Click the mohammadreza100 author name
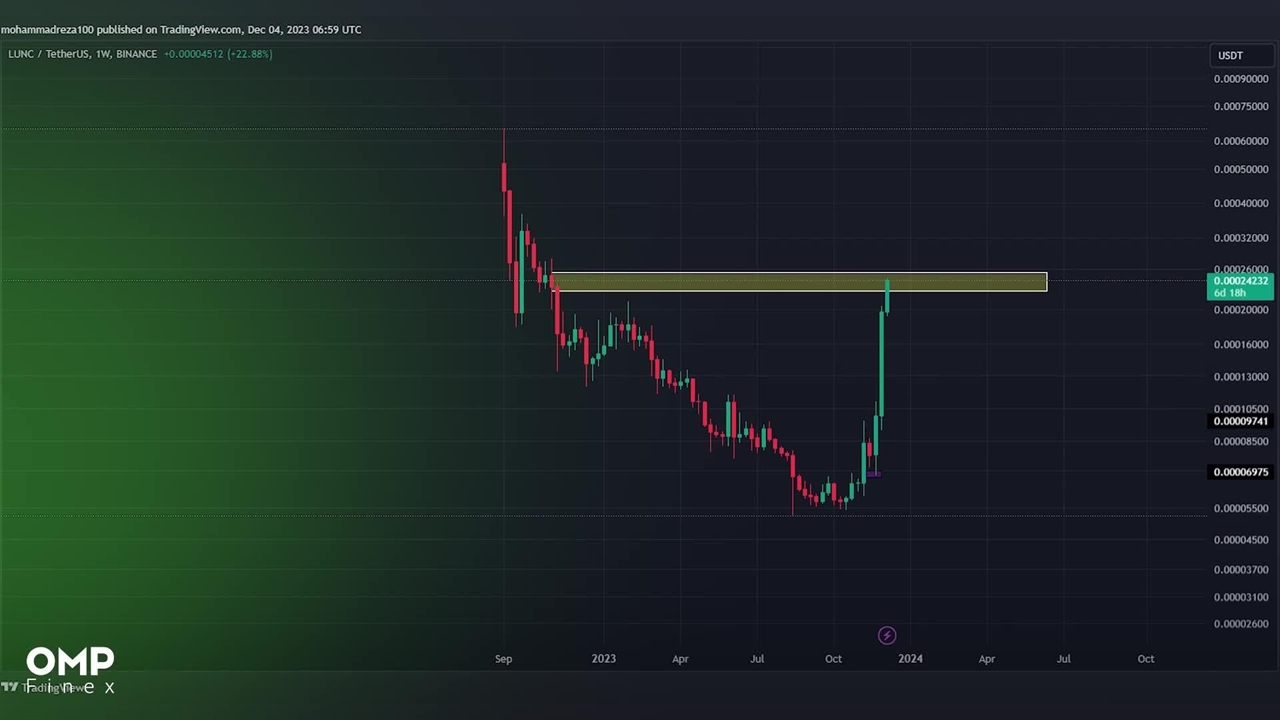The width and height of the screenshot is (1280, 720). 47,30
